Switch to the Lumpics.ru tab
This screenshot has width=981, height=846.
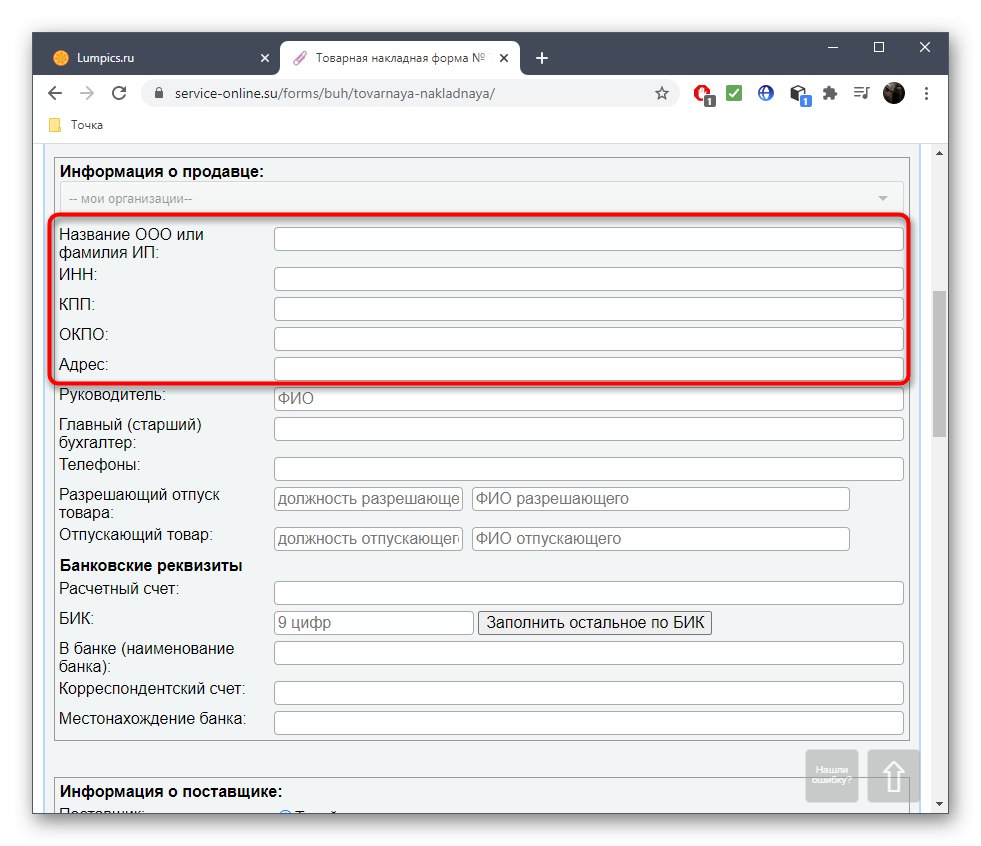pyautogui.click(x=150, y=57)
